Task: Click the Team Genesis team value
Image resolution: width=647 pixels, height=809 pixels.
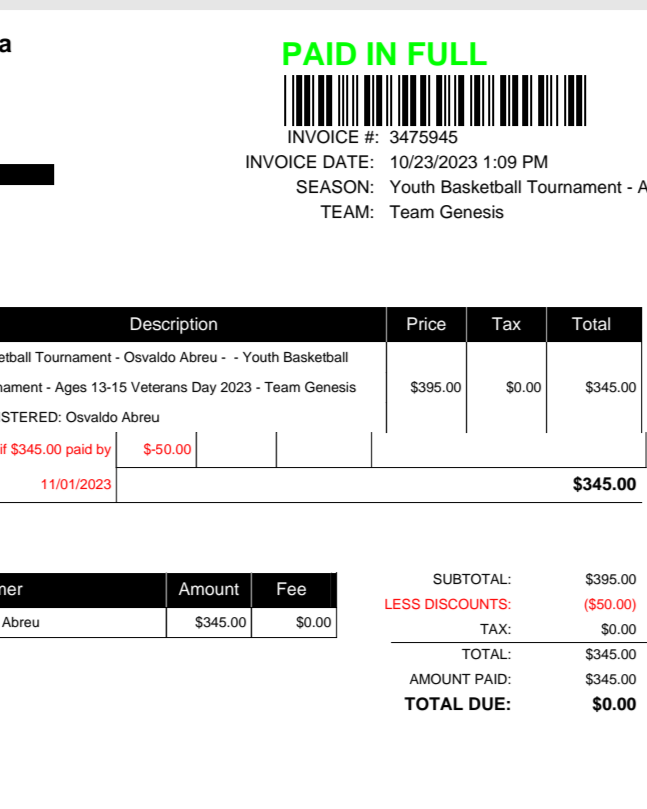Action: tap(446, 212)
